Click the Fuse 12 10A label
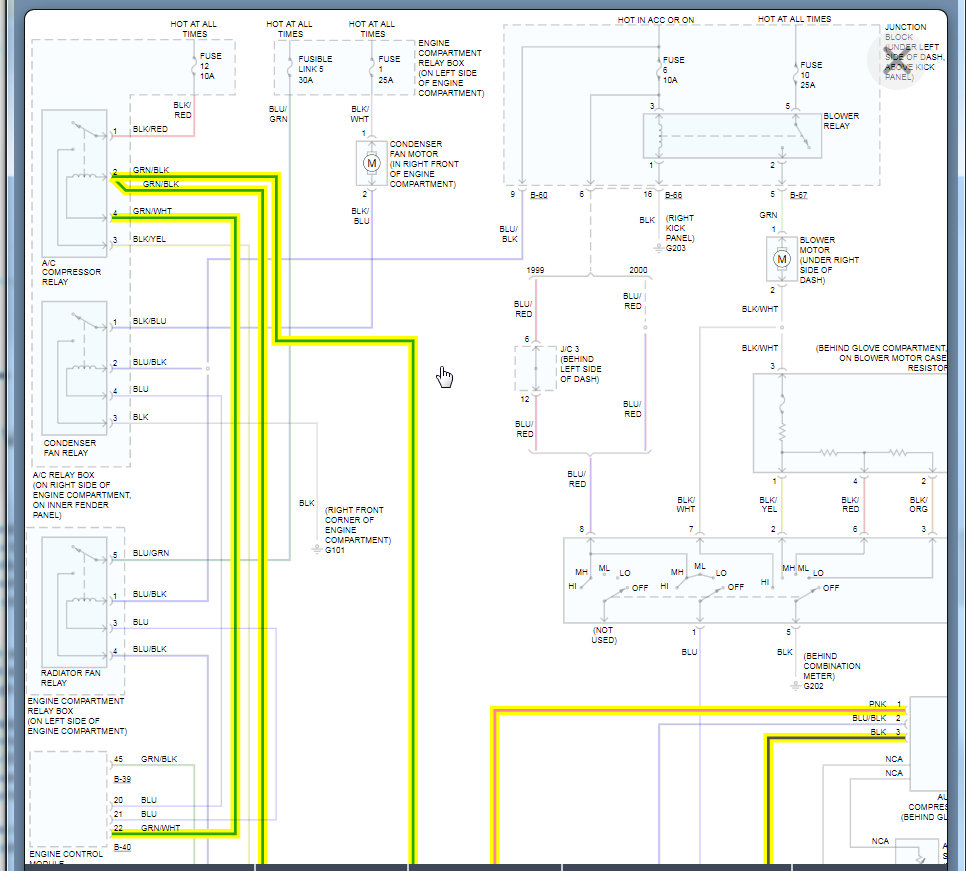The image size is (966, 871). coord(210,66)
